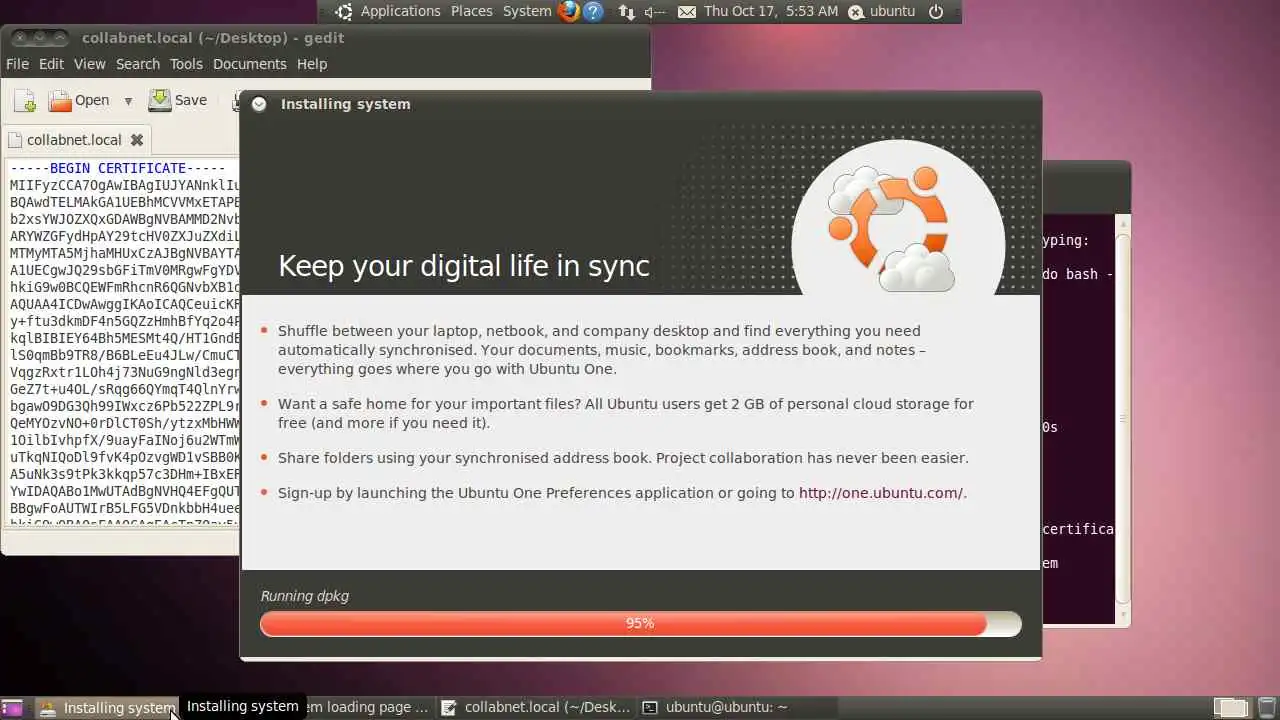Switch to Installing system taskbar entry
Screen dimensions: 1280x720
pyautogui.click(x=105, y=708)
